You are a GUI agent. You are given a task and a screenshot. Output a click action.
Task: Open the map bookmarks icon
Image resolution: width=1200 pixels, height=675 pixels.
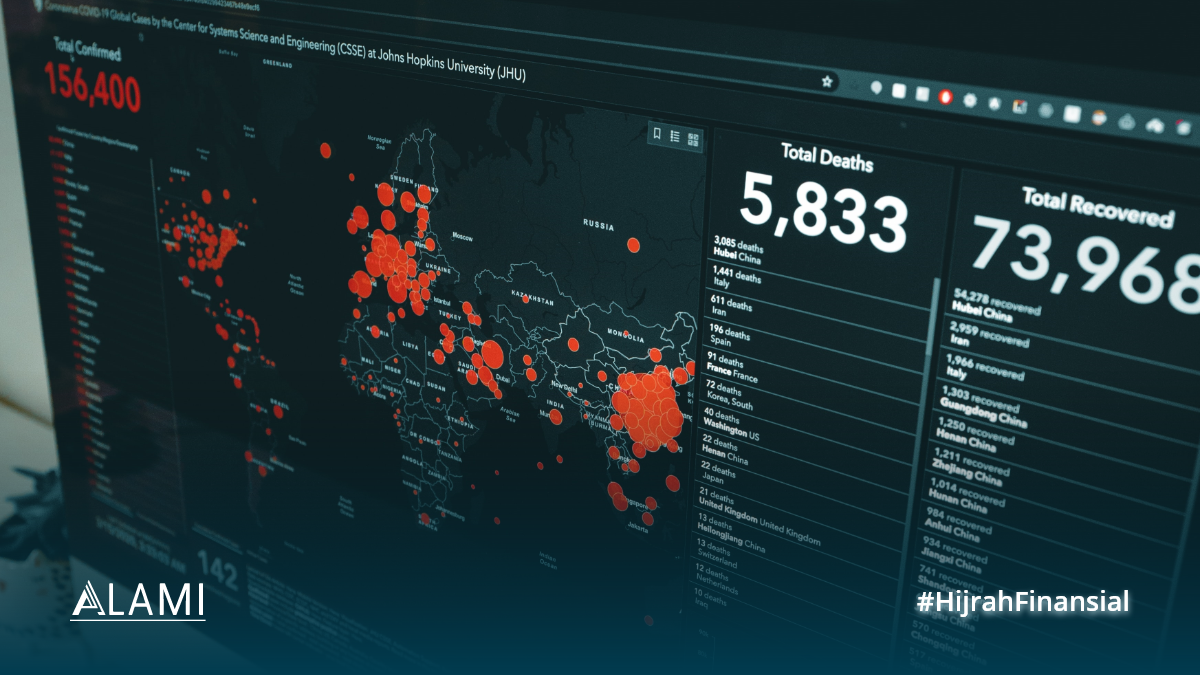(x=658, y=133)
